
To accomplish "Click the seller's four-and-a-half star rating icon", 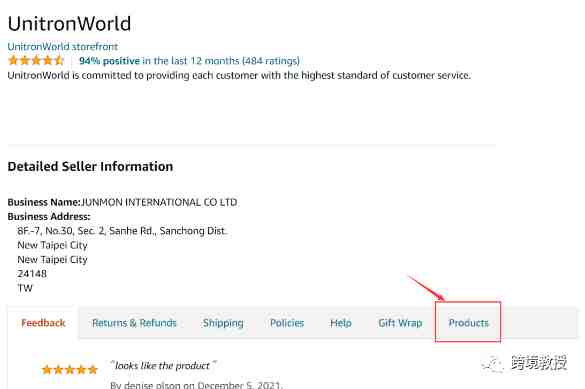I will [x=36, y=60].
